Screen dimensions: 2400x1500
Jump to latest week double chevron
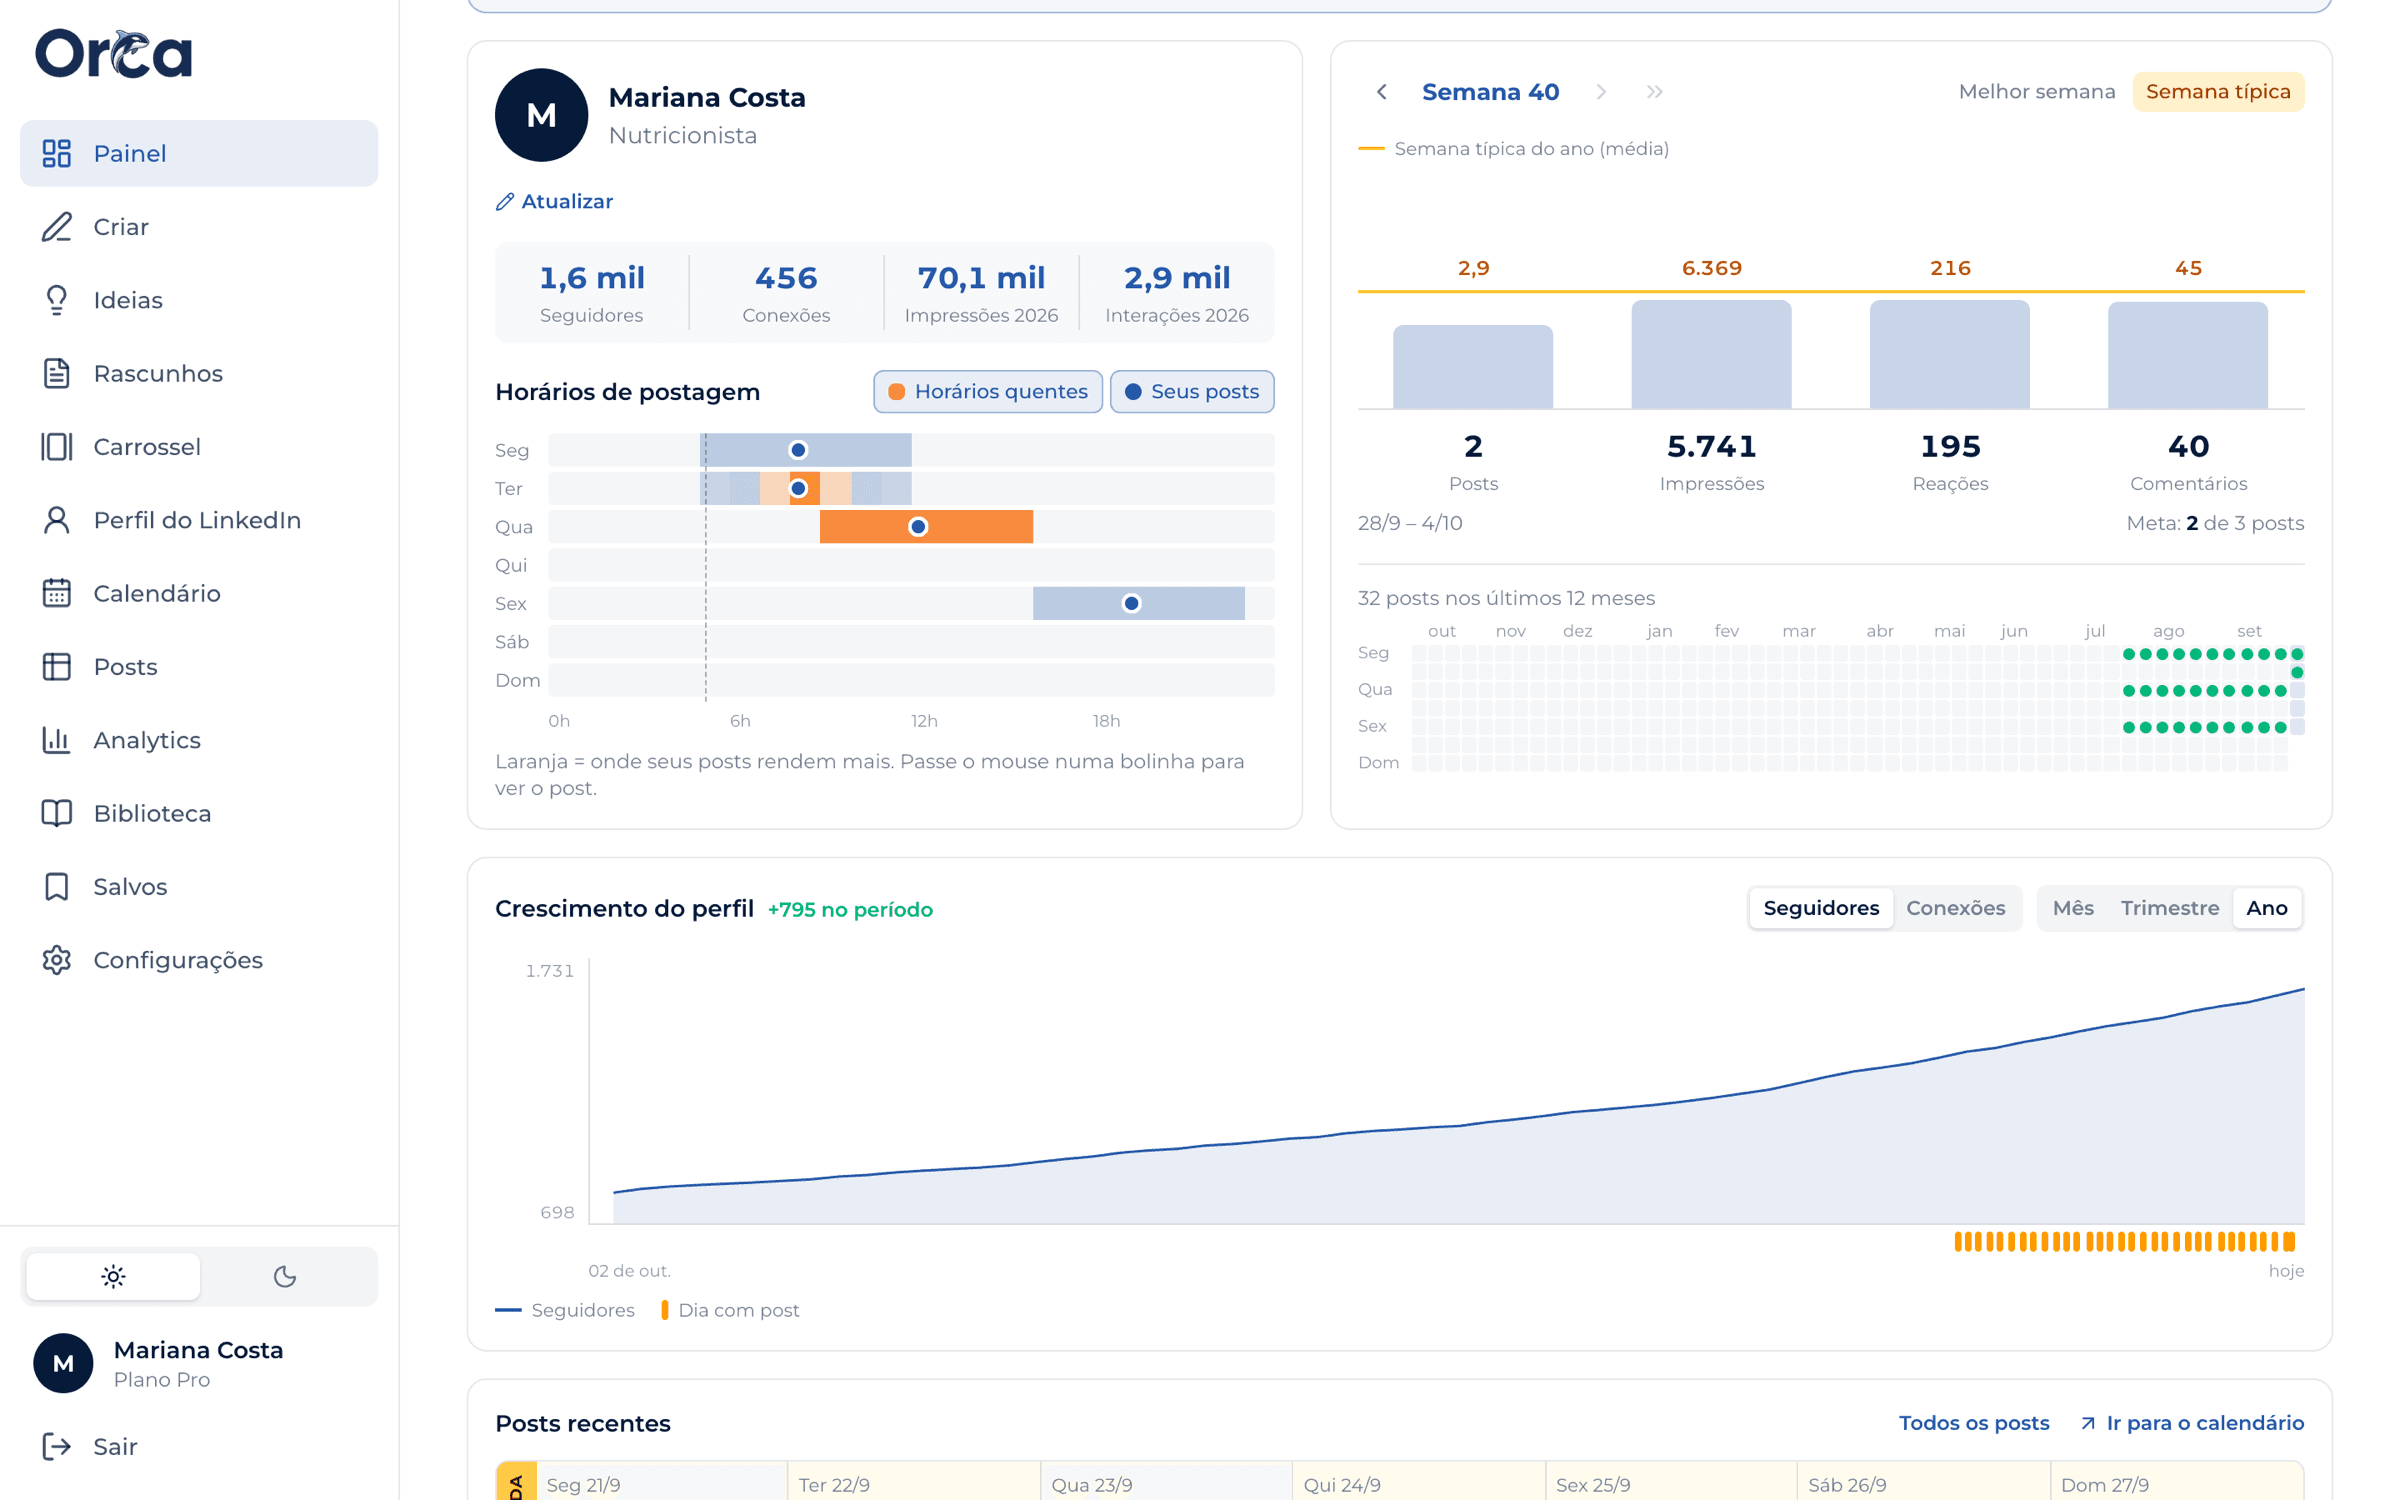click(1655, 92)
